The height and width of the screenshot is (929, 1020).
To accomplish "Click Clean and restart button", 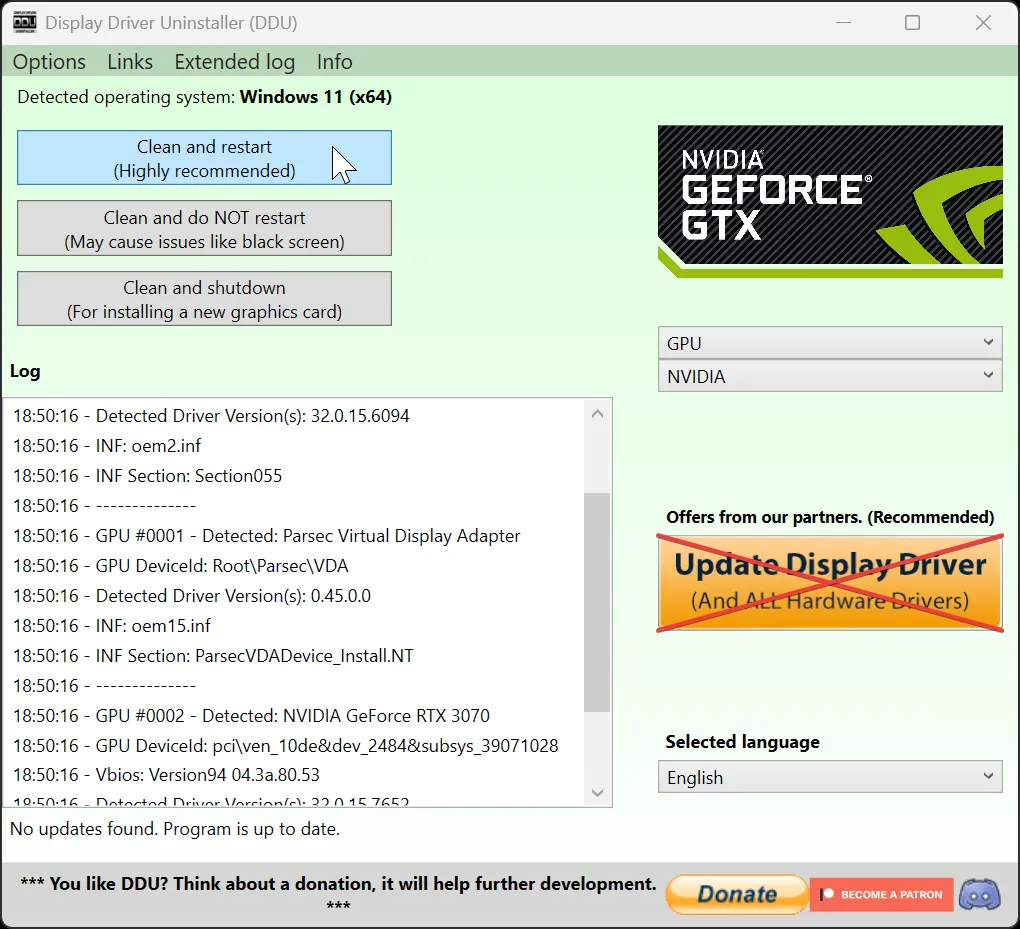I will click(204, 158).
